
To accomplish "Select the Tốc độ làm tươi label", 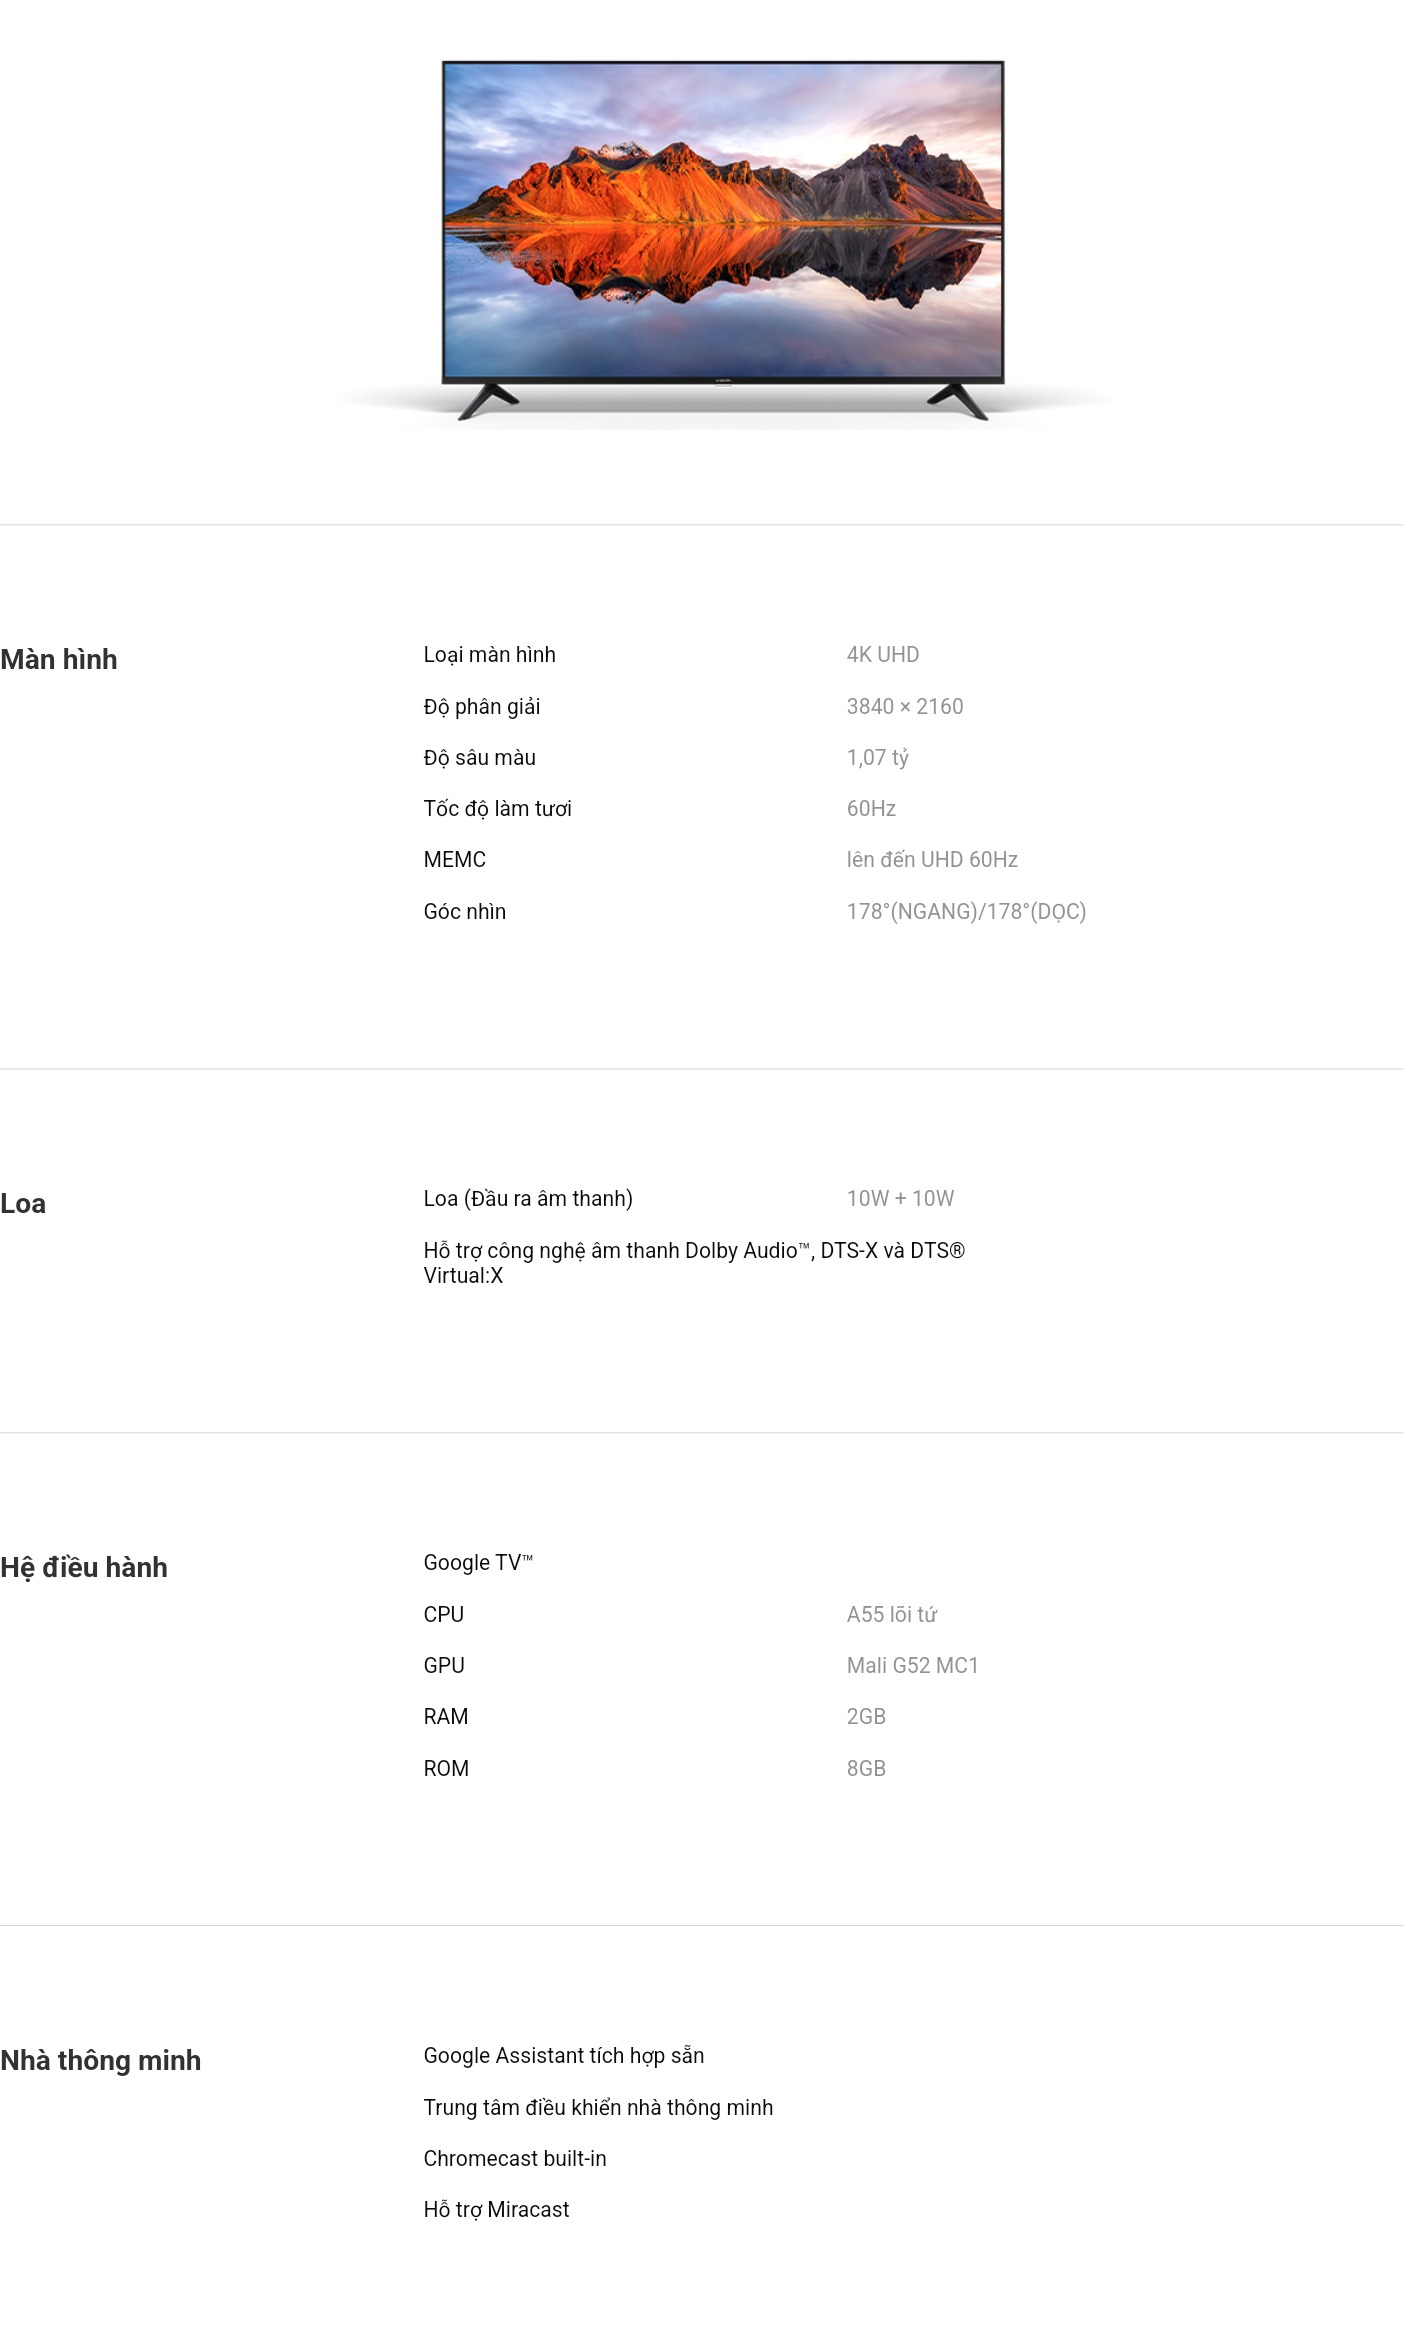I will click(497, 809).
